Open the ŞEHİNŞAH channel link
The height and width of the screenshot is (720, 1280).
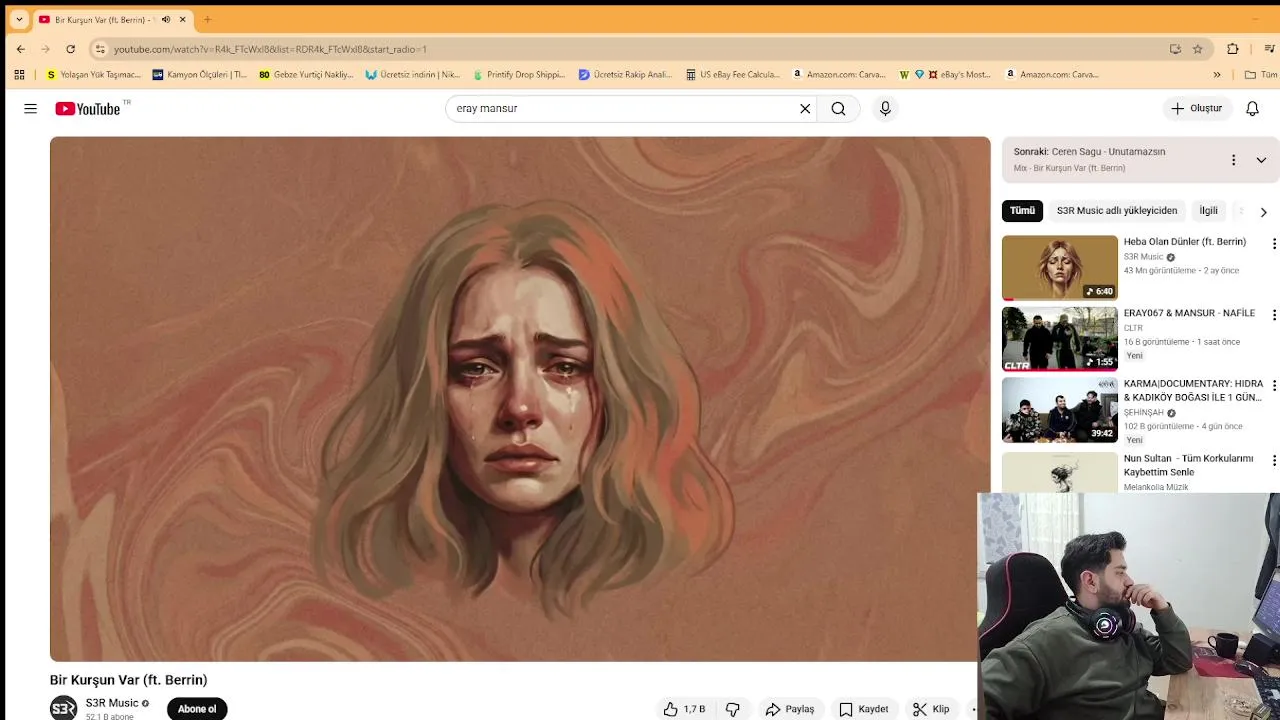(x=1143, y=412)
